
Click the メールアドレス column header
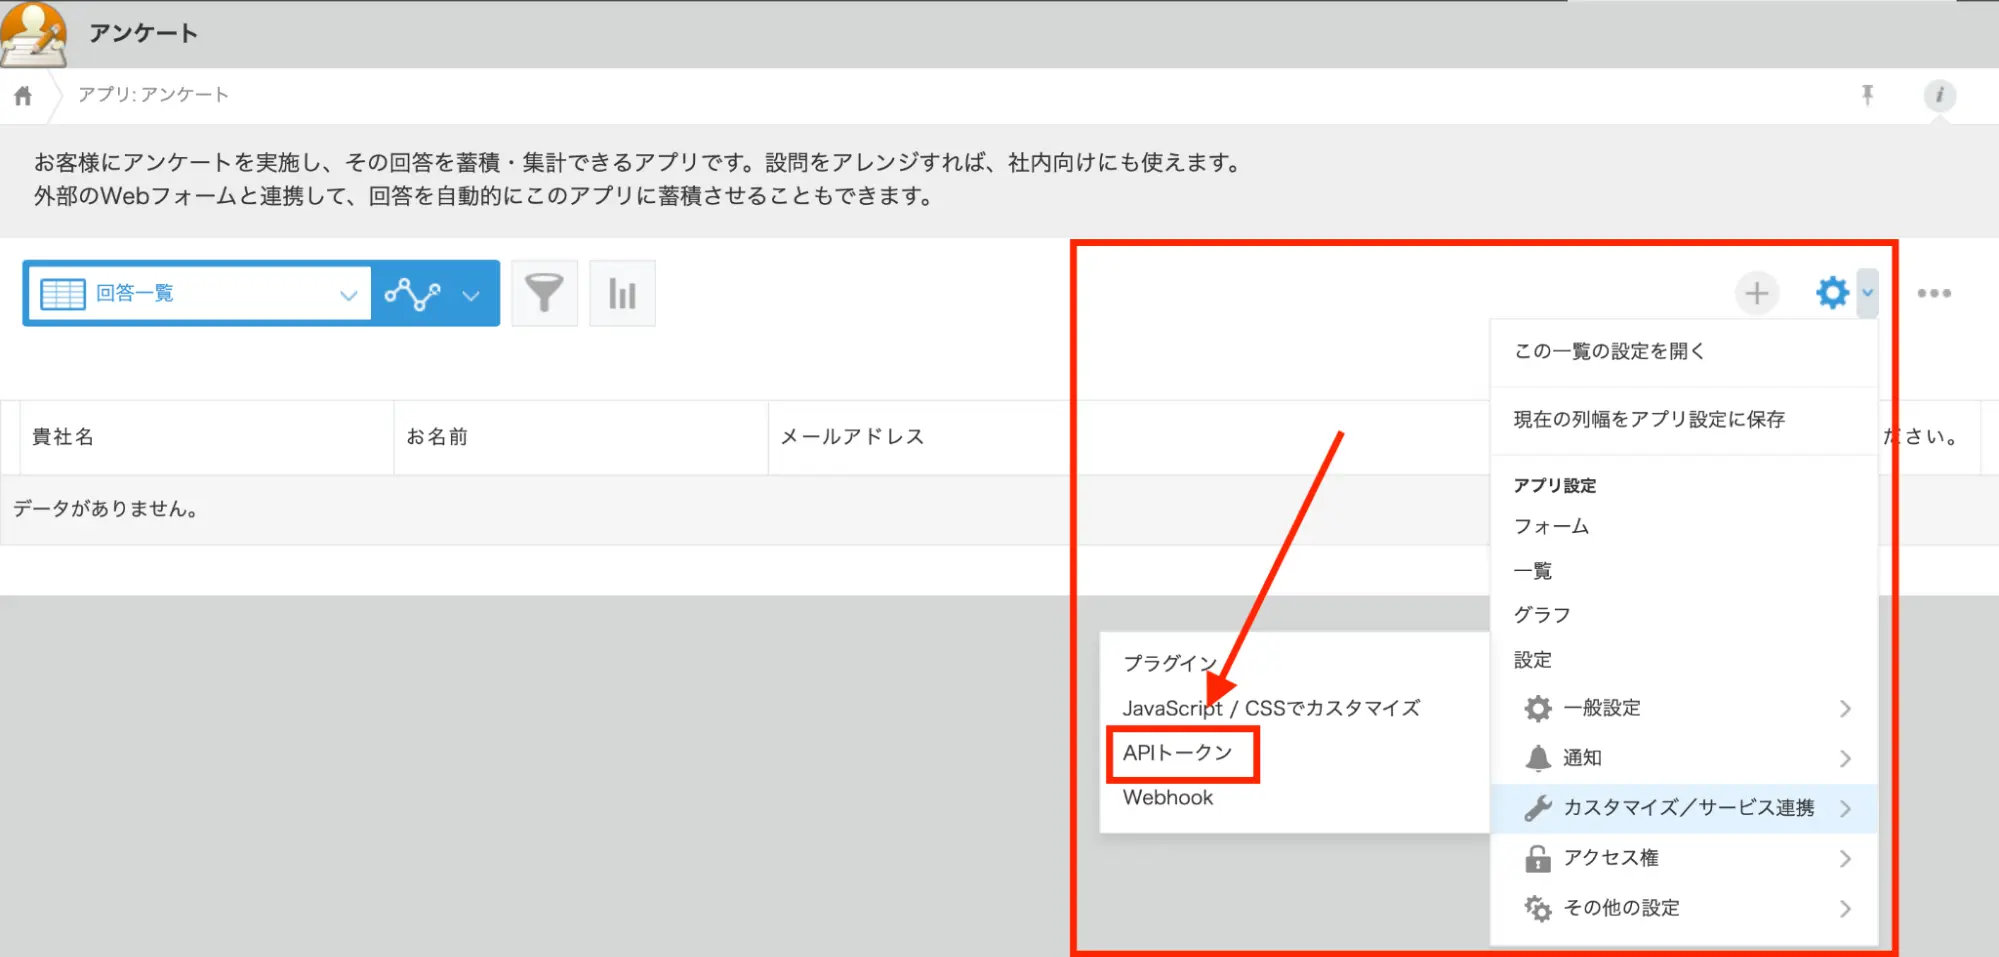tap(852, 437)
